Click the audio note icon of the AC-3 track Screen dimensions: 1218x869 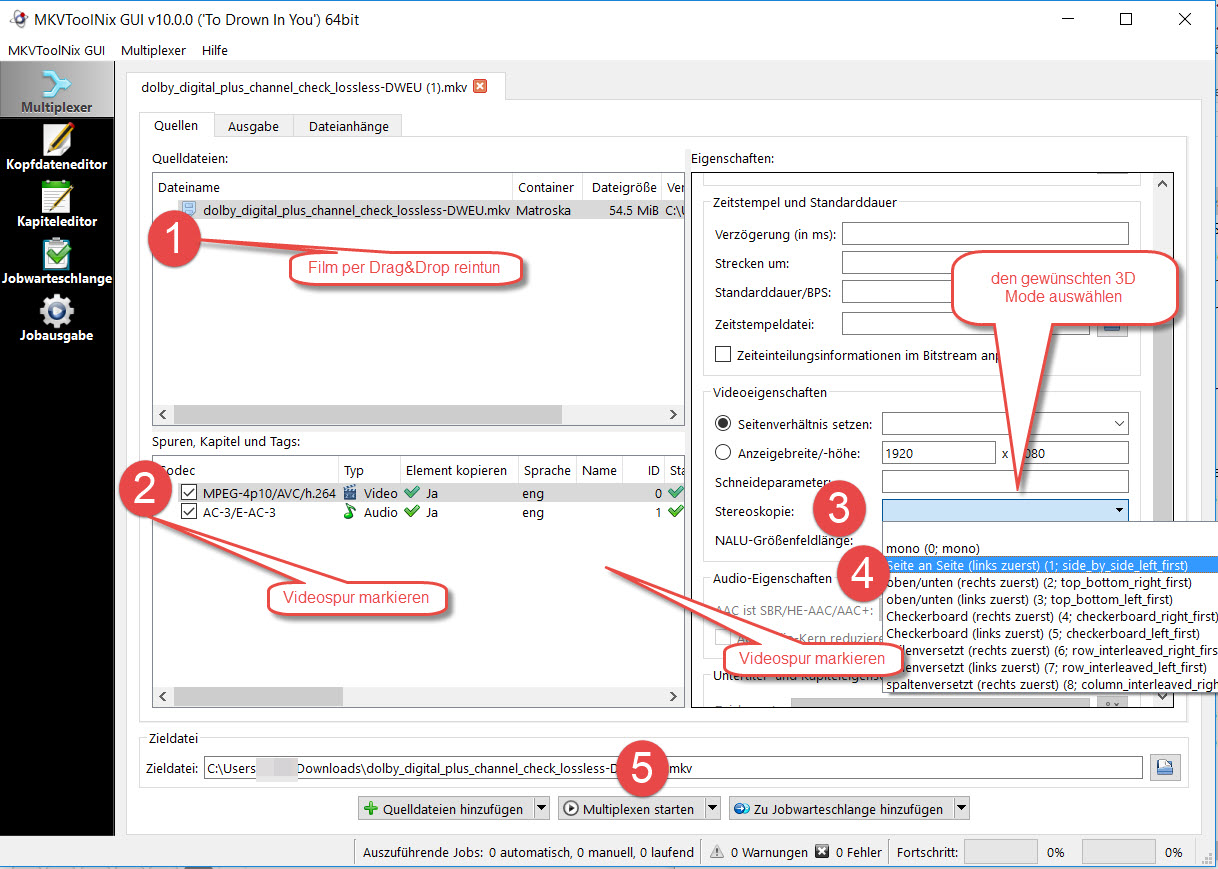(x=350, y=512)
